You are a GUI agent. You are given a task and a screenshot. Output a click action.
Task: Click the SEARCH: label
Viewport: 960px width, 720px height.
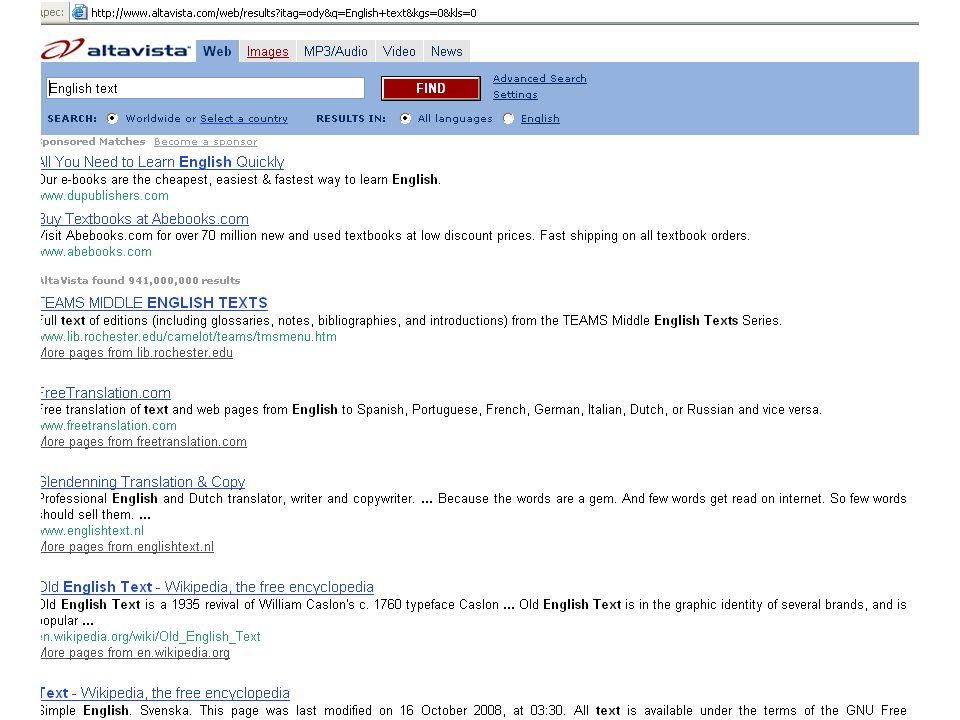(x=72, y=118)
